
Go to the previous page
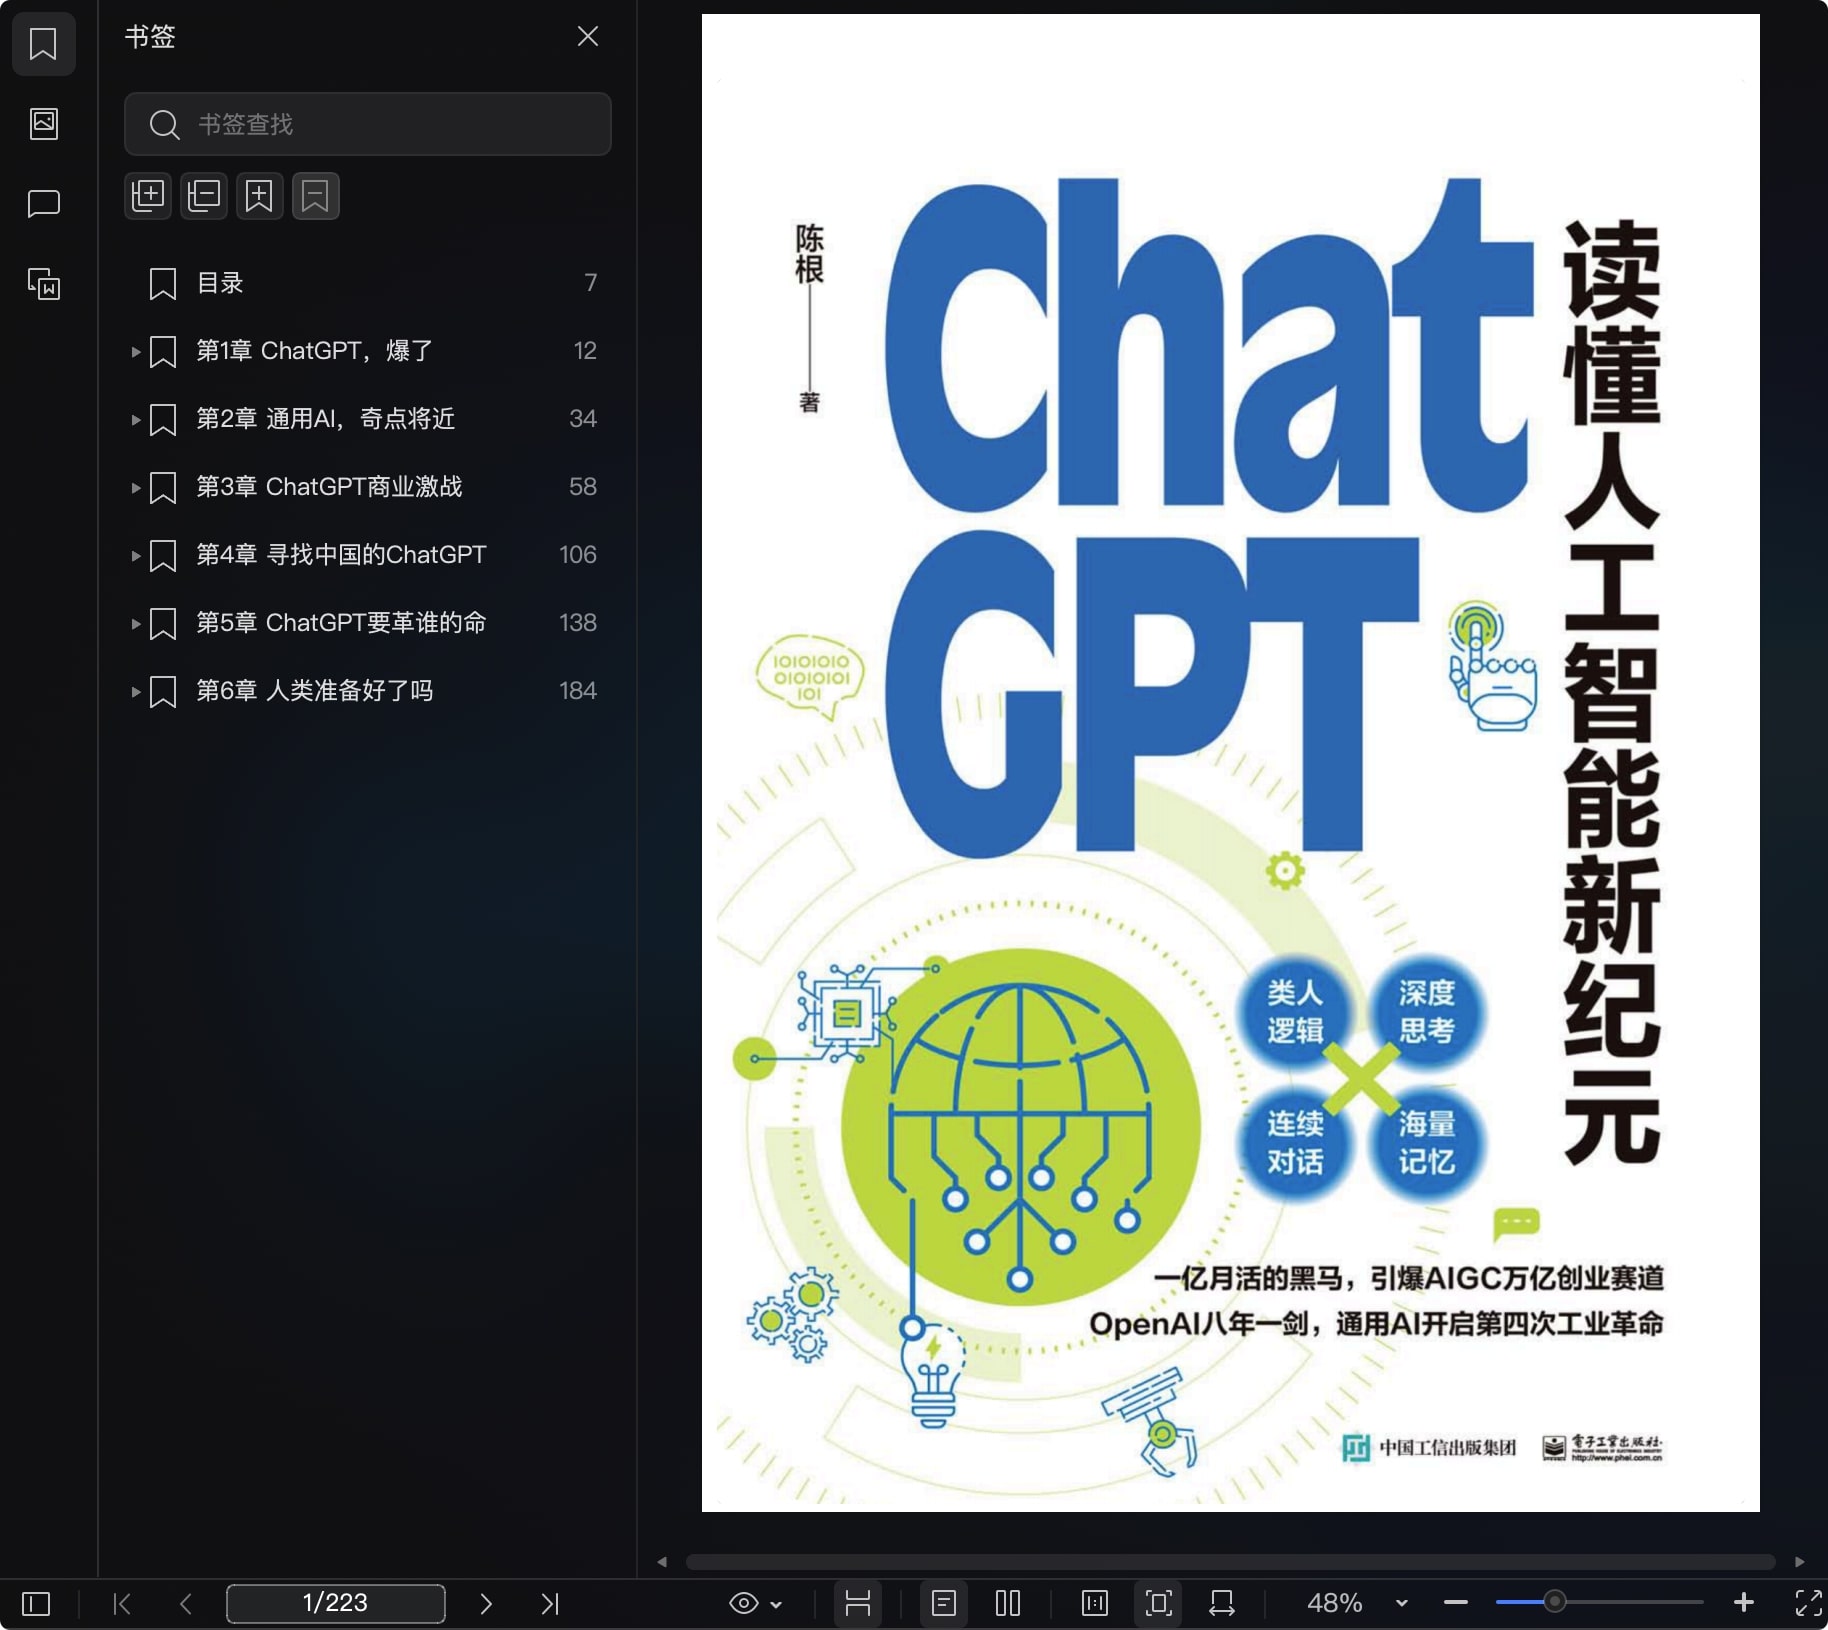[186, 1604]
